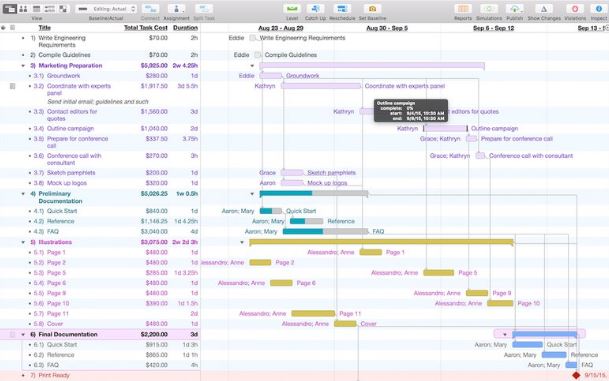609x381 pixels.
Task: Toggle Illustrations triangle in Gantt chart
Action: coord(242,242)
